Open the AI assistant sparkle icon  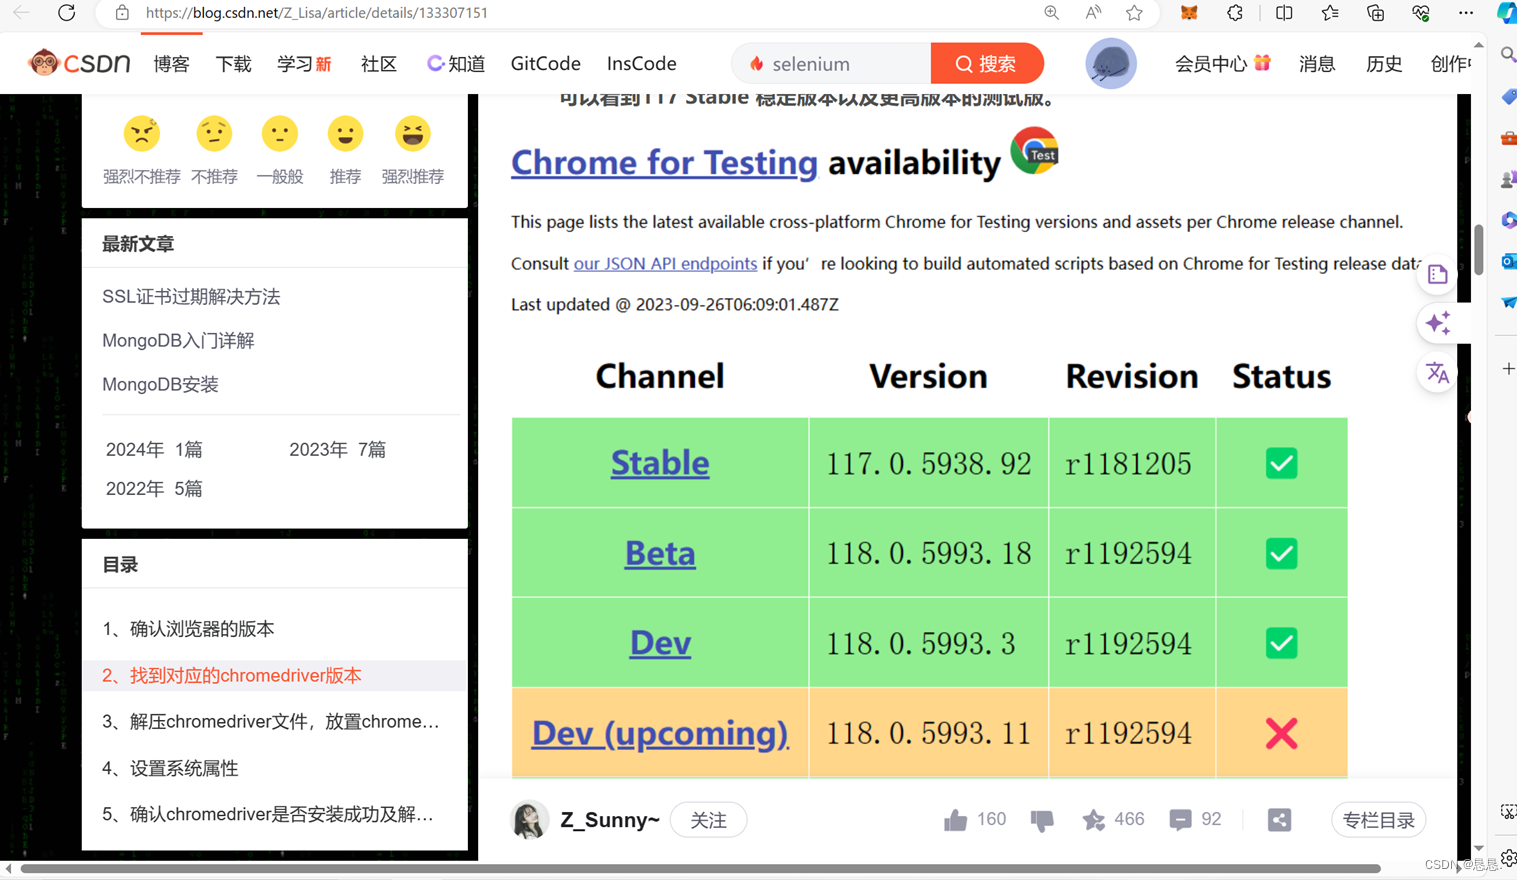[1438, 322]
